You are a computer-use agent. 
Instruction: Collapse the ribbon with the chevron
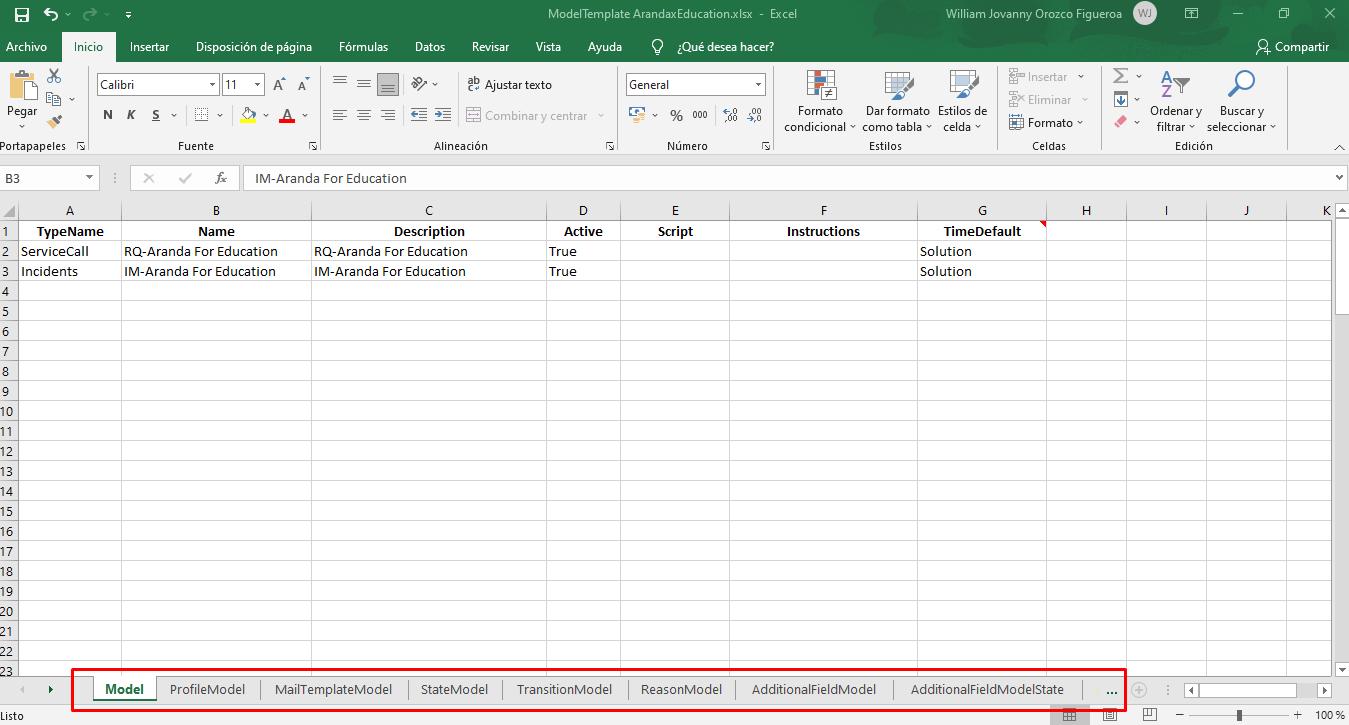pyautogui.click(x=1338, y=146)
